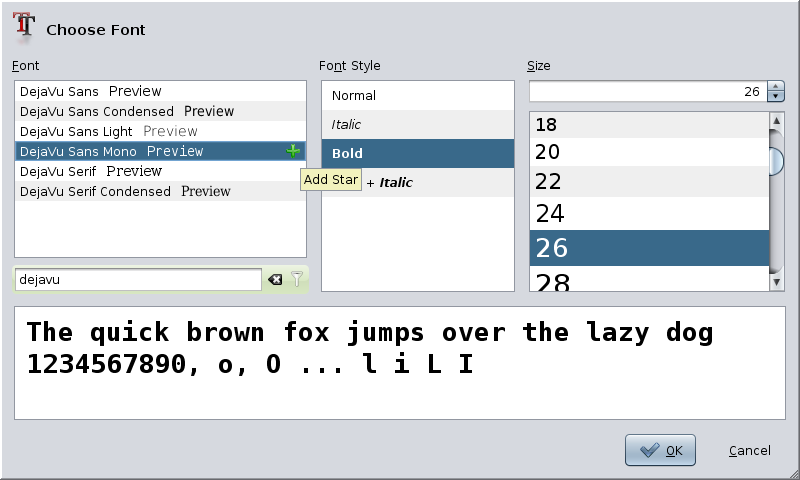
Task: Choose Bold font style
Action: pos(418,153)
